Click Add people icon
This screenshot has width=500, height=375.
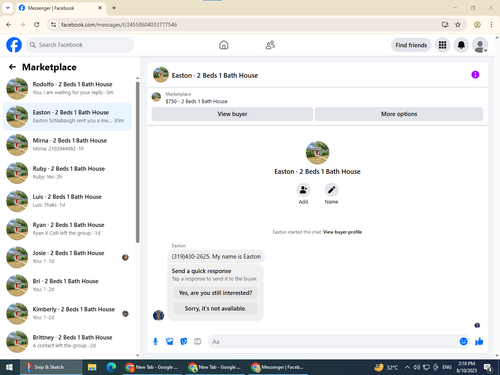(303, 190)
